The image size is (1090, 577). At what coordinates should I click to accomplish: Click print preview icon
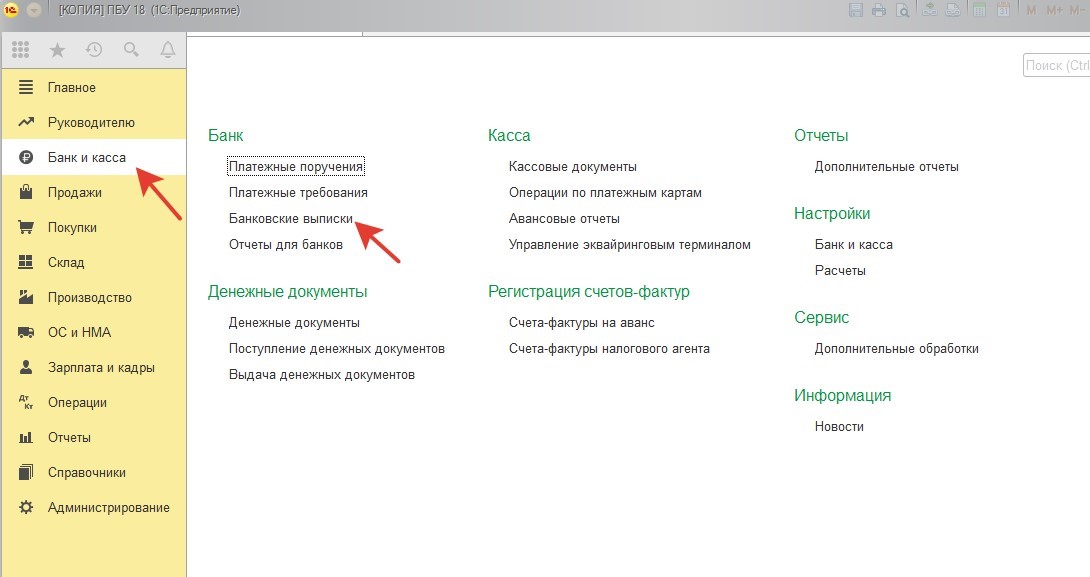(x=902, y=10)
